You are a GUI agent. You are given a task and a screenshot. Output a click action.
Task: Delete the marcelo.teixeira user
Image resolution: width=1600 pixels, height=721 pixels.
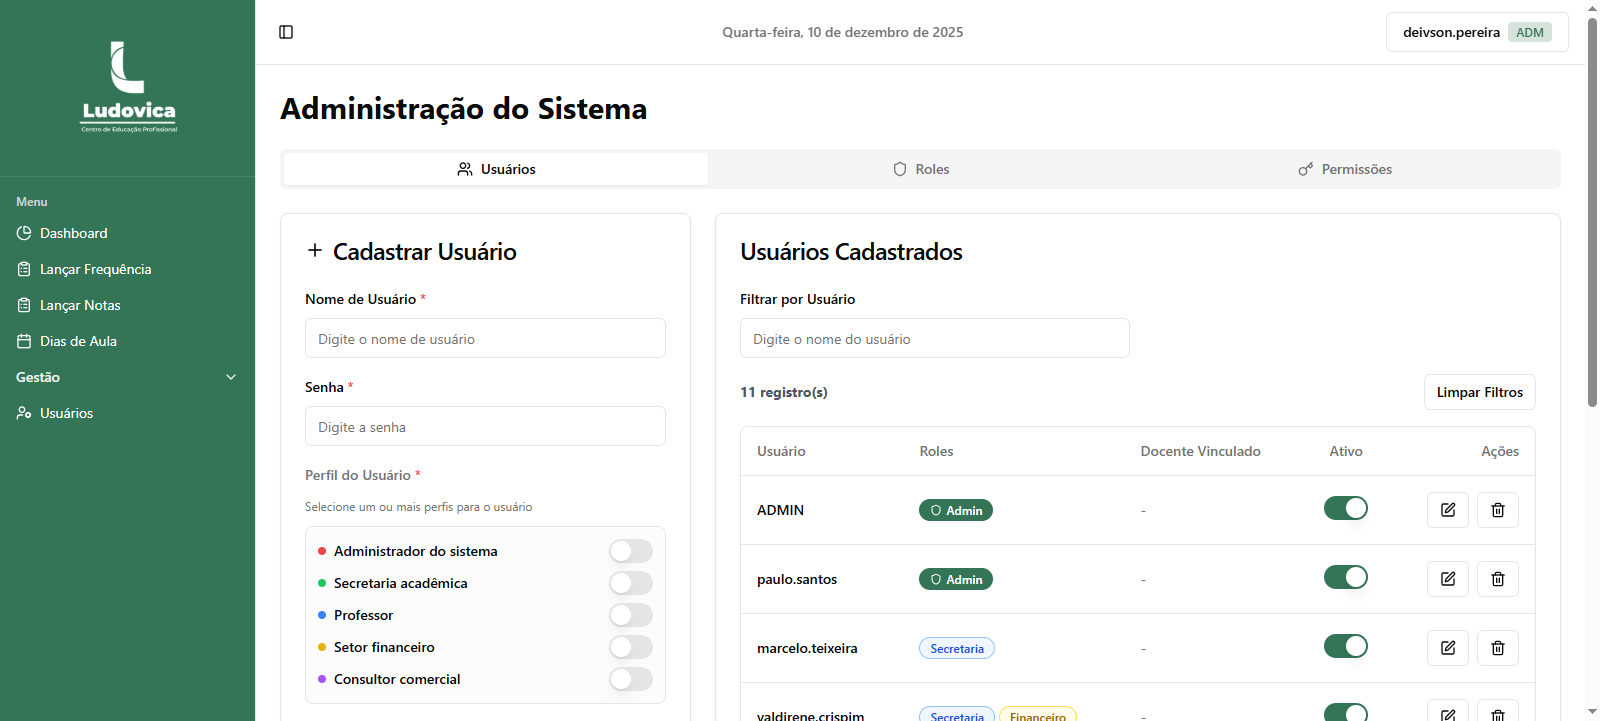coord(1497,648)
